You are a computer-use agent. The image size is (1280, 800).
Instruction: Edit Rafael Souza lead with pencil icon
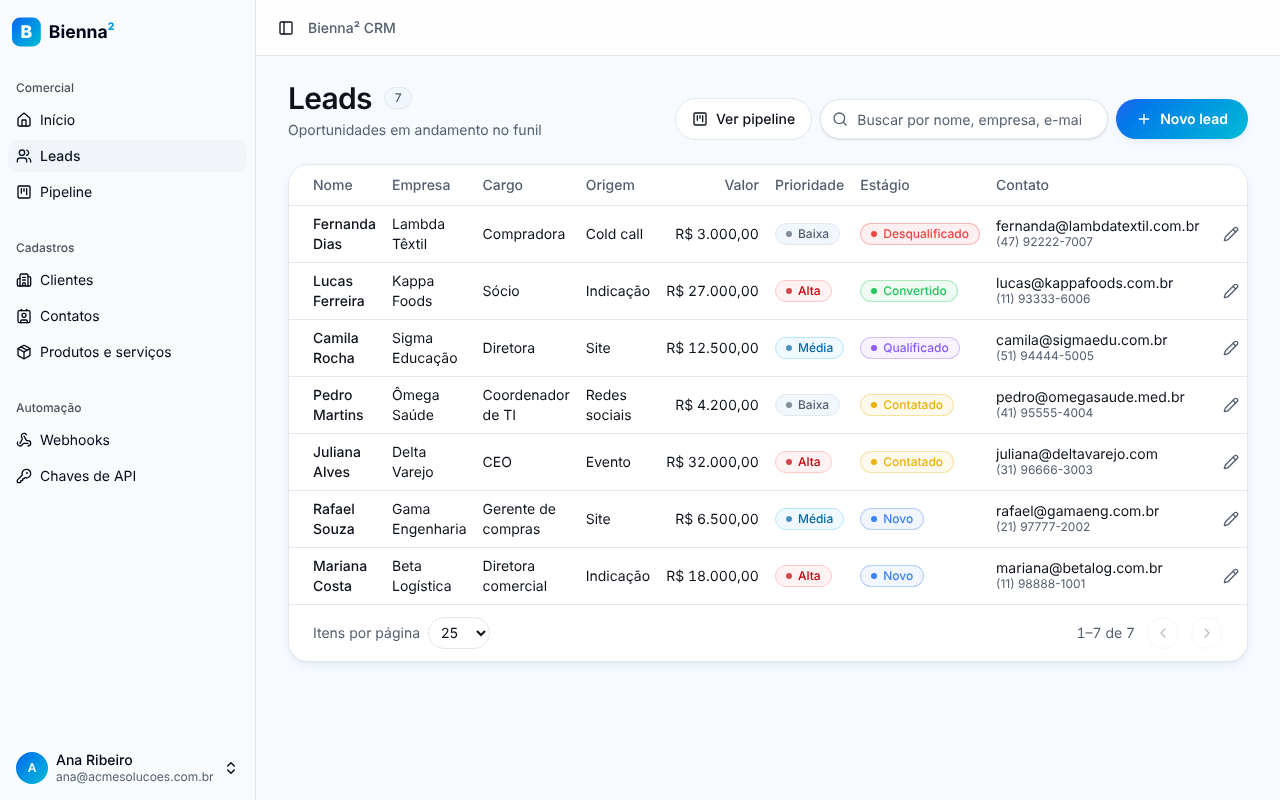pos(1231,519)
